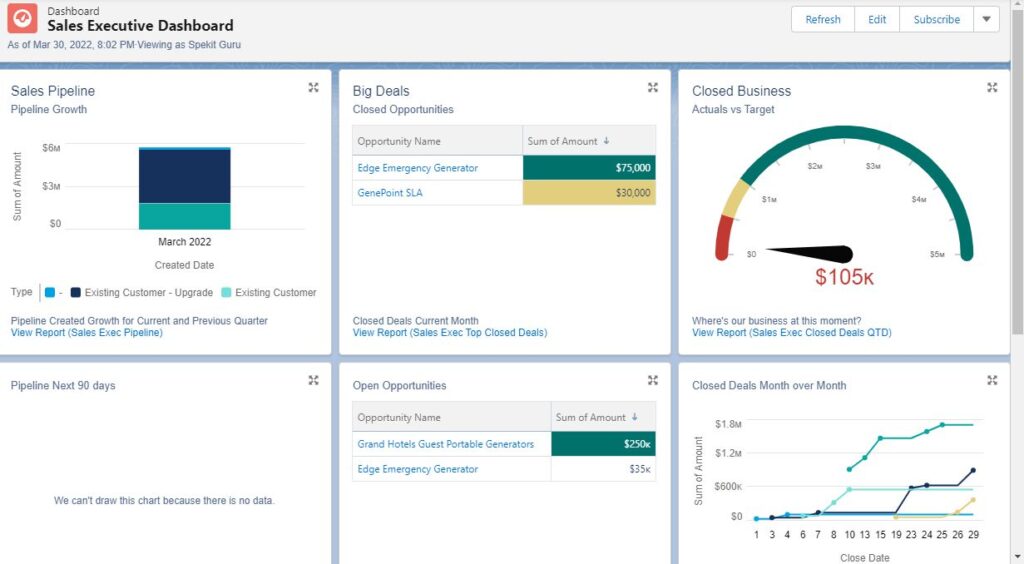Screen dimensions: 1024x564
Task: Click the teal Existing Customer legend swatch
Action: pos(226,292)
